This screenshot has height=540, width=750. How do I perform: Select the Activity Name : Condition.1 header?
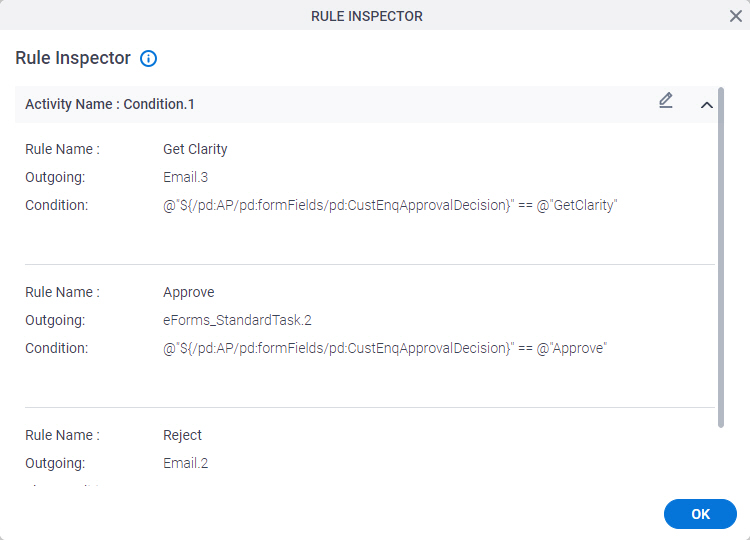366,104
